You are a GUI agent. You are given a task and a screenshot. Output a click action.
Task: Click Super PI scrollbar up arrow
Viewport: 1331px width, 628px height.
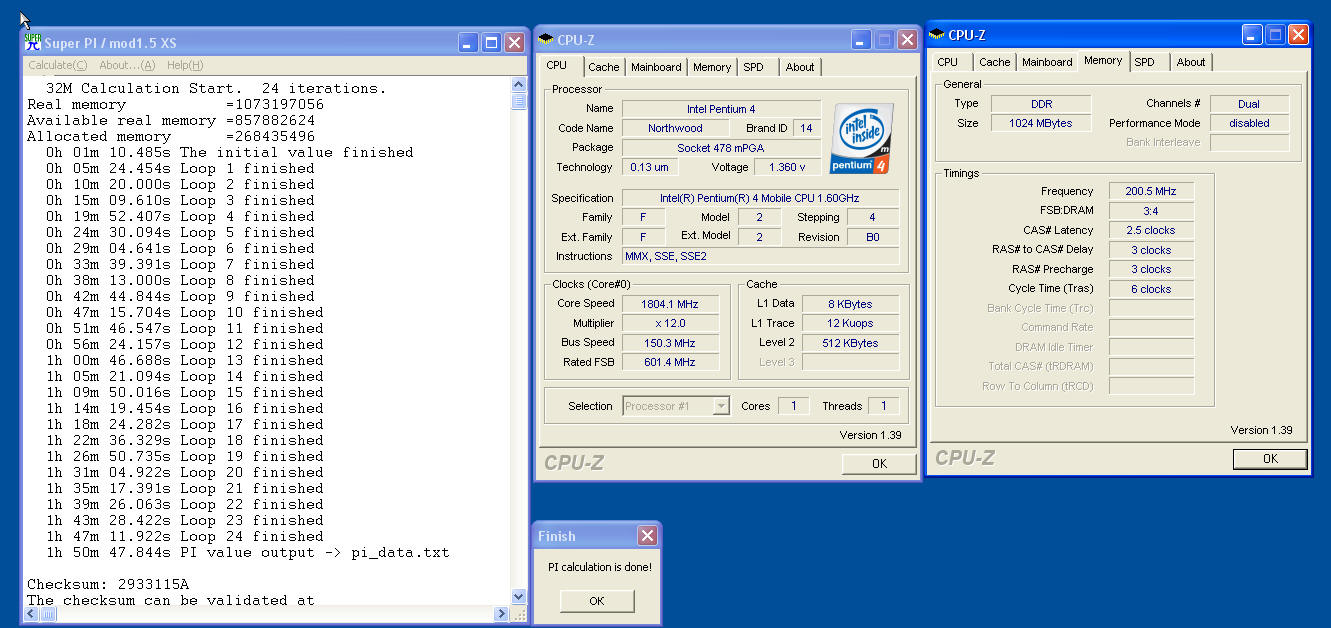[x=518, y=85]
